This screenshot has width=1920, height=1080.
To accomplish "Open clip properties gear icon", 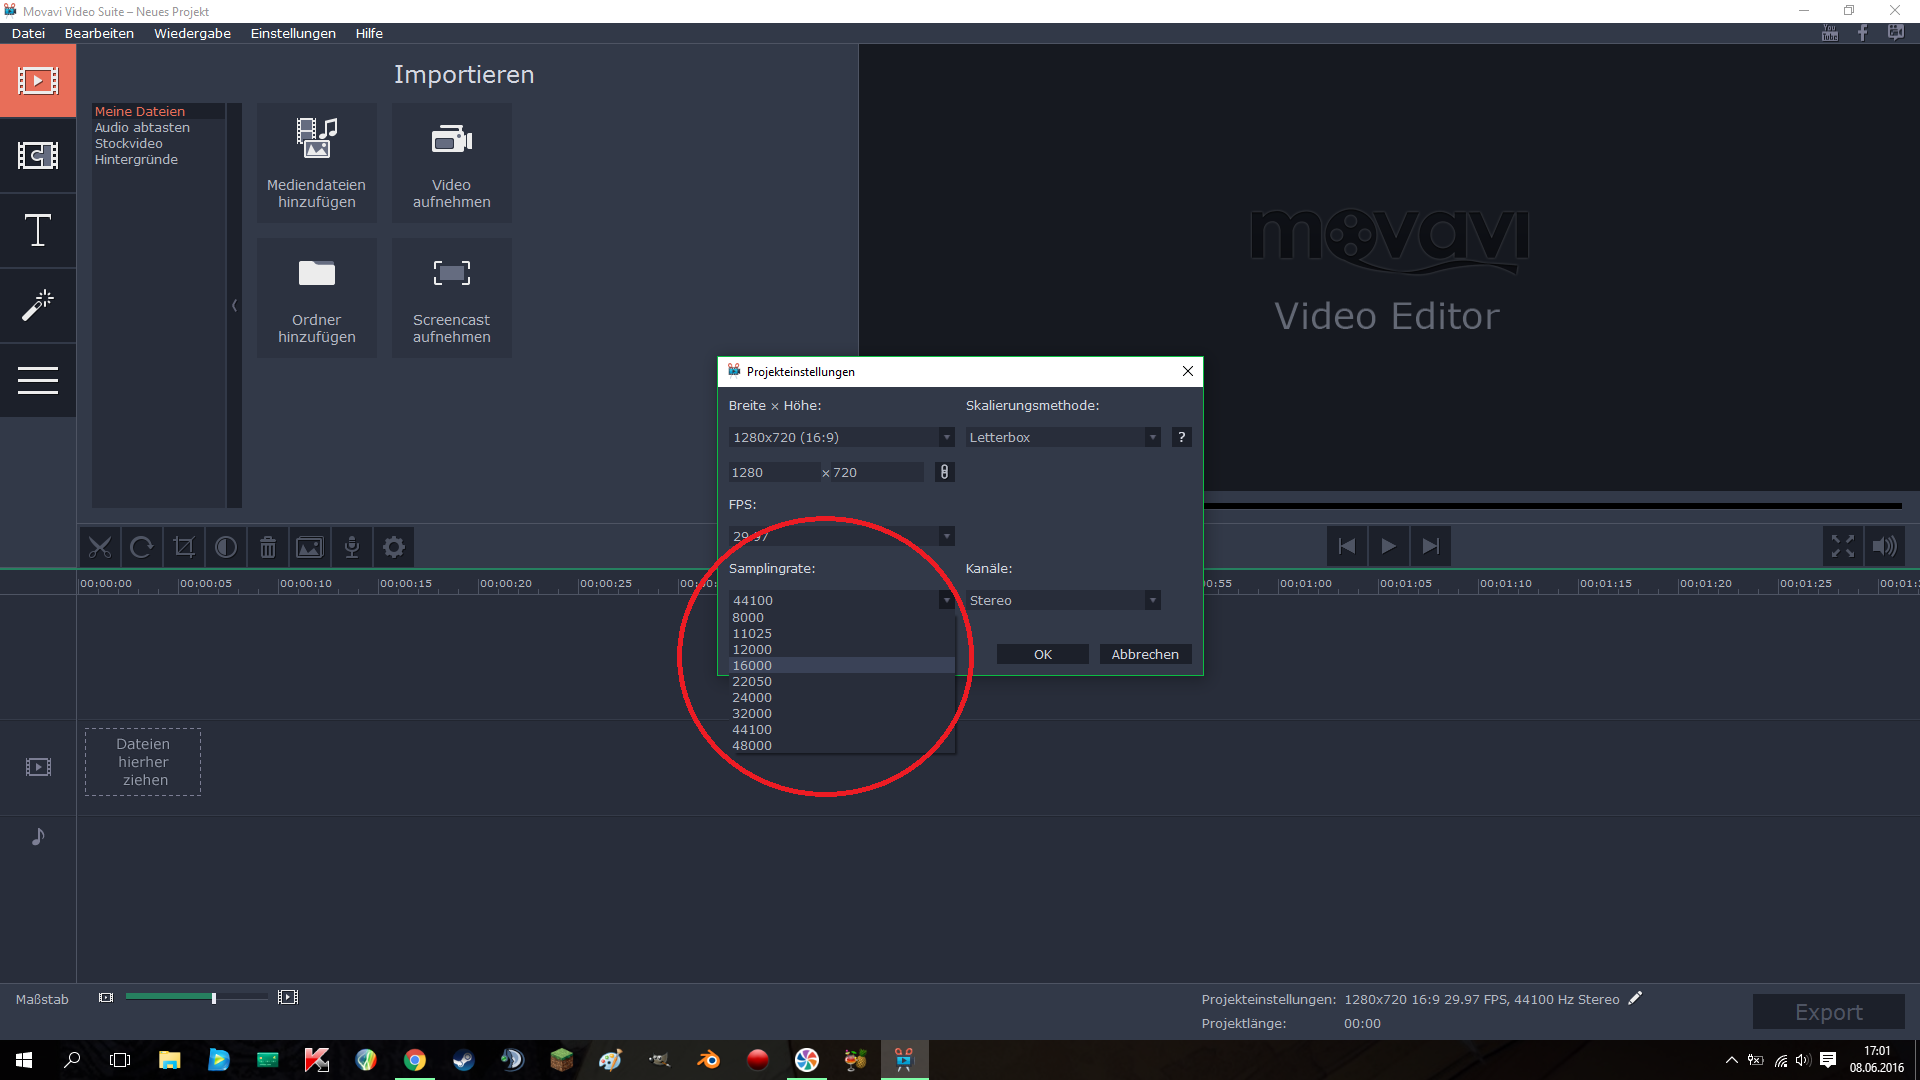I will pyautogui.click(x=394, y=547).
